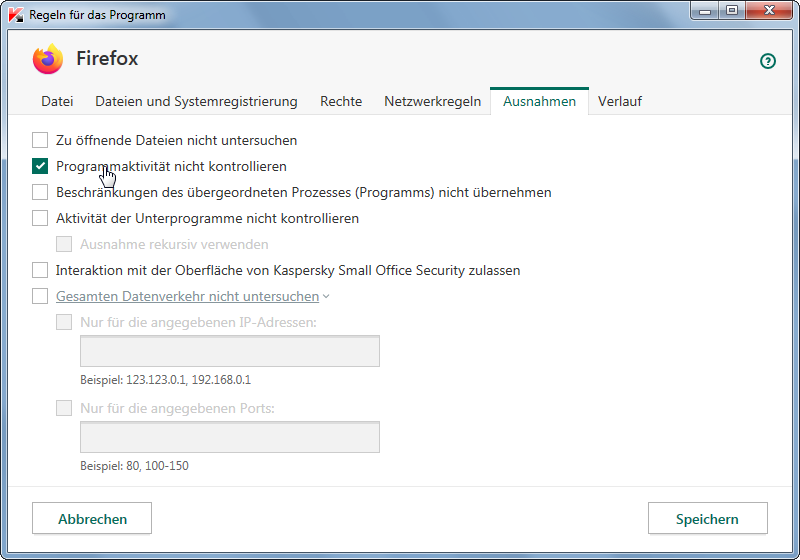Tick 'Ausnahme rekursiv verwenden' checkbox

pyautogui.click(x=64, y=244)
